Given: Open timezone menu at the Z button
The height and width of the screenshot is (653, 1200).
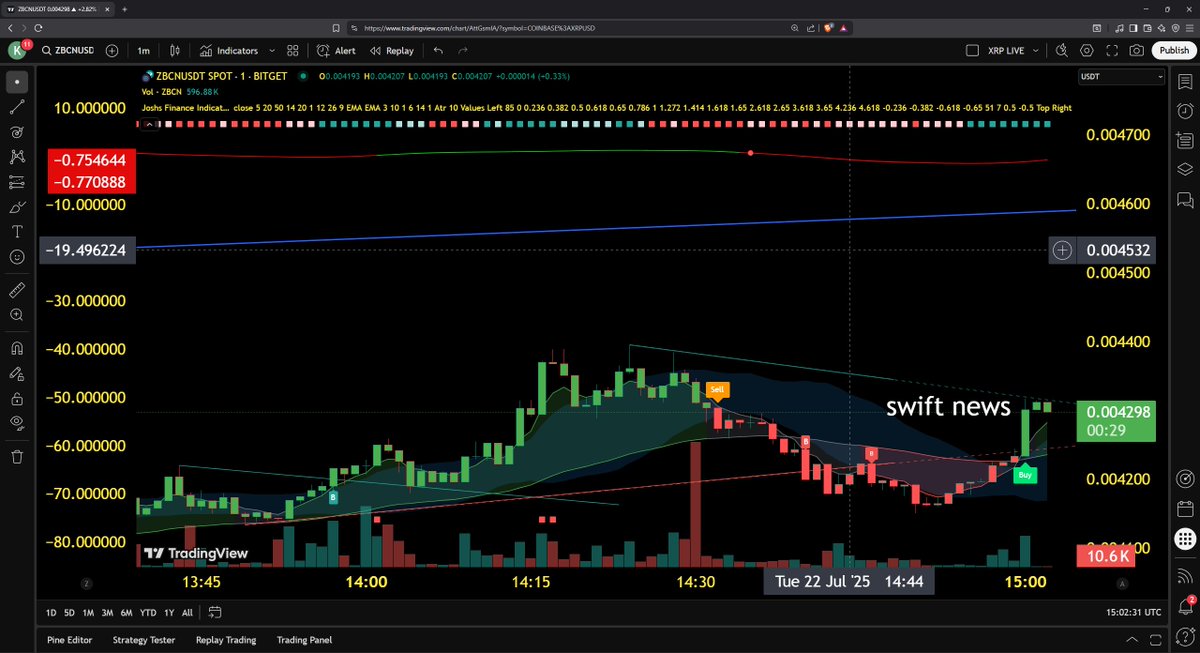Looking at the screenshot, I should click(87, 582).
